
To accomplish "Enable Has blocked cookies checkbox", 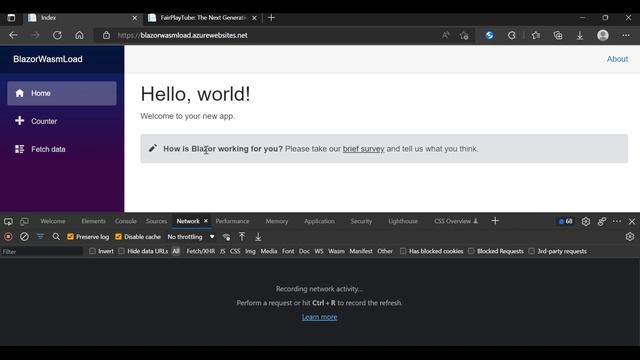I will (403, 251).
